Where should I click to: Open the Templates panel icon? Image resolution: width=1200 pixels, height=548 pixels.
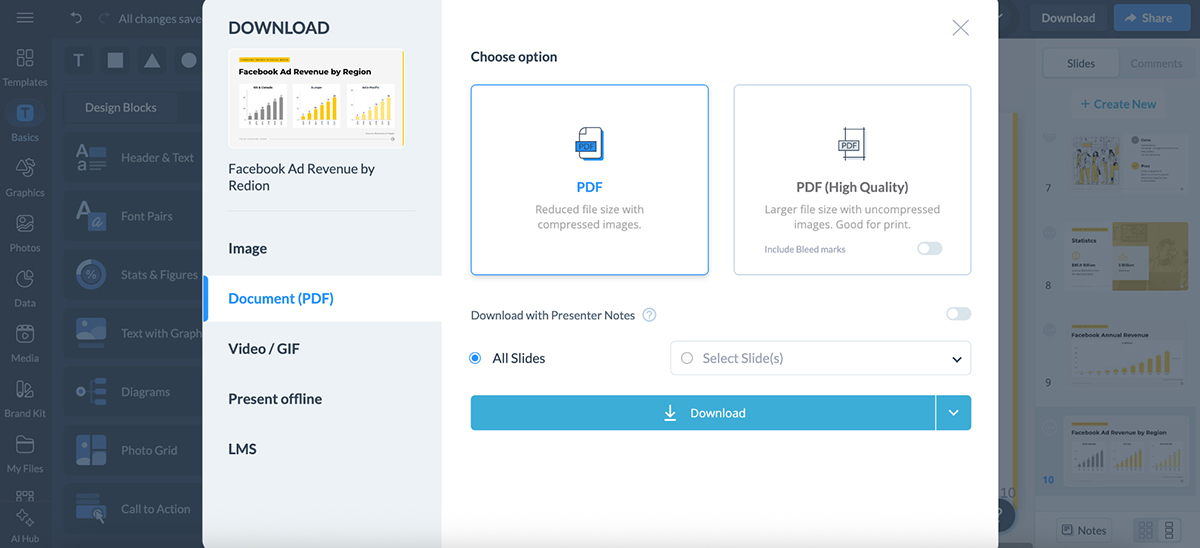[x=25, y=59]
